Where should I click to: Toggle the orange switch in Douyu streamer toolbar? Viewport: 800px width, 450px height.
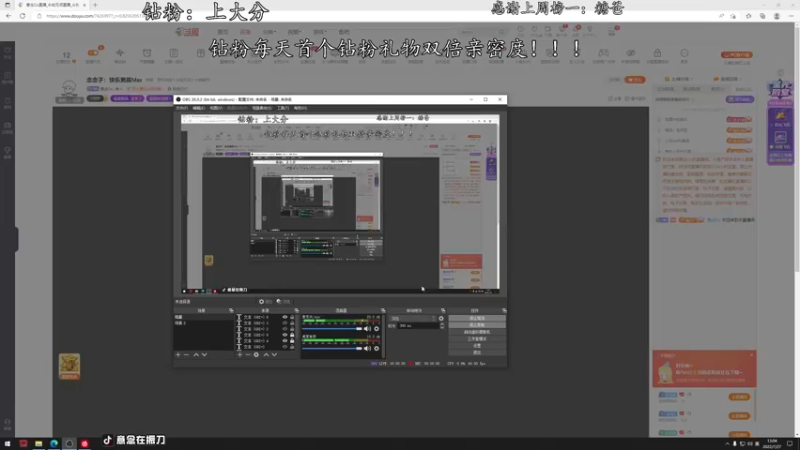click(x=93, y=53)
